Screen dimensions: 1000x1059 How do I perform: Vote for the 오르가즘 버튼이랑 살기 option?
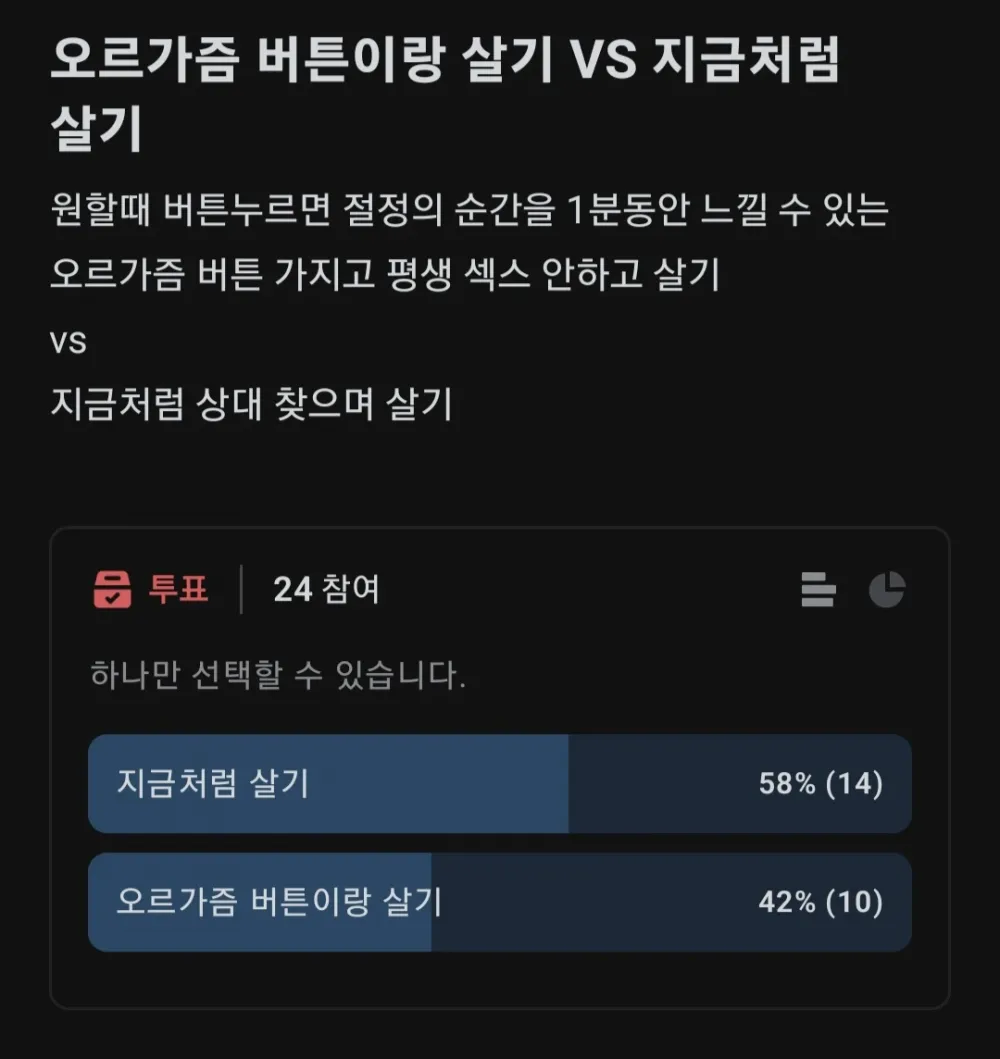(279, 903)
